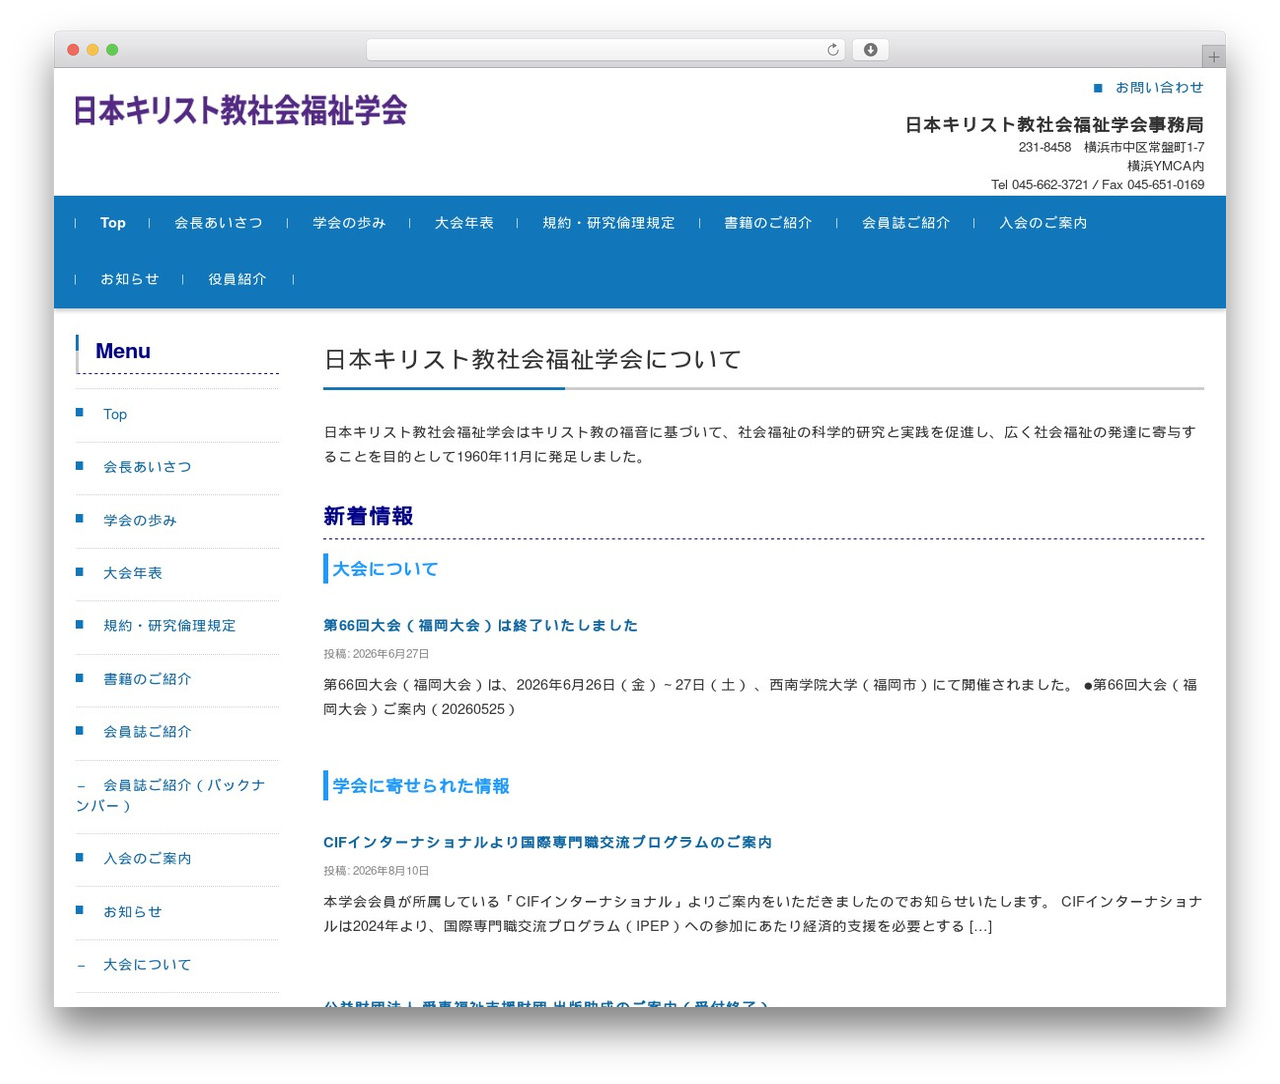Open 会長あいさつ in the navigation bar
1280x1084 pixels.
click(x=219, y=223)
